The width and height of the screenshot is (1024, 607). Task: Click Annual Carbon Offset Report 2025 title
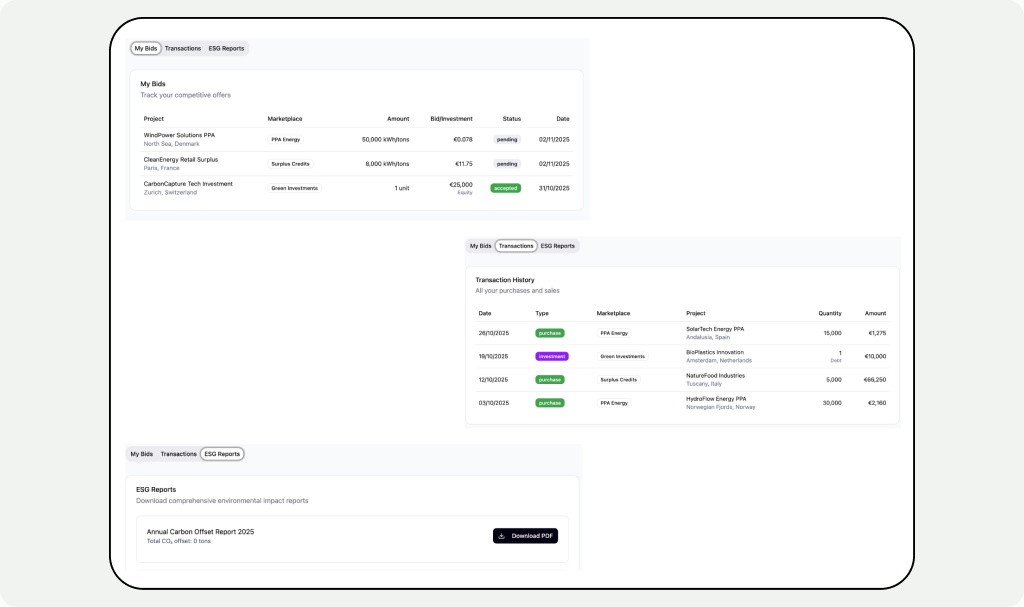click(x=200, y=532)
